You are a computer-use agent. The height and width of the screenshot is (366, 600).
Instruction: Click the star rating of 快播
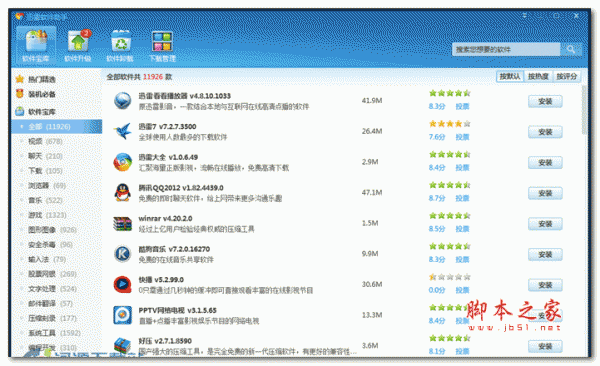450,277
